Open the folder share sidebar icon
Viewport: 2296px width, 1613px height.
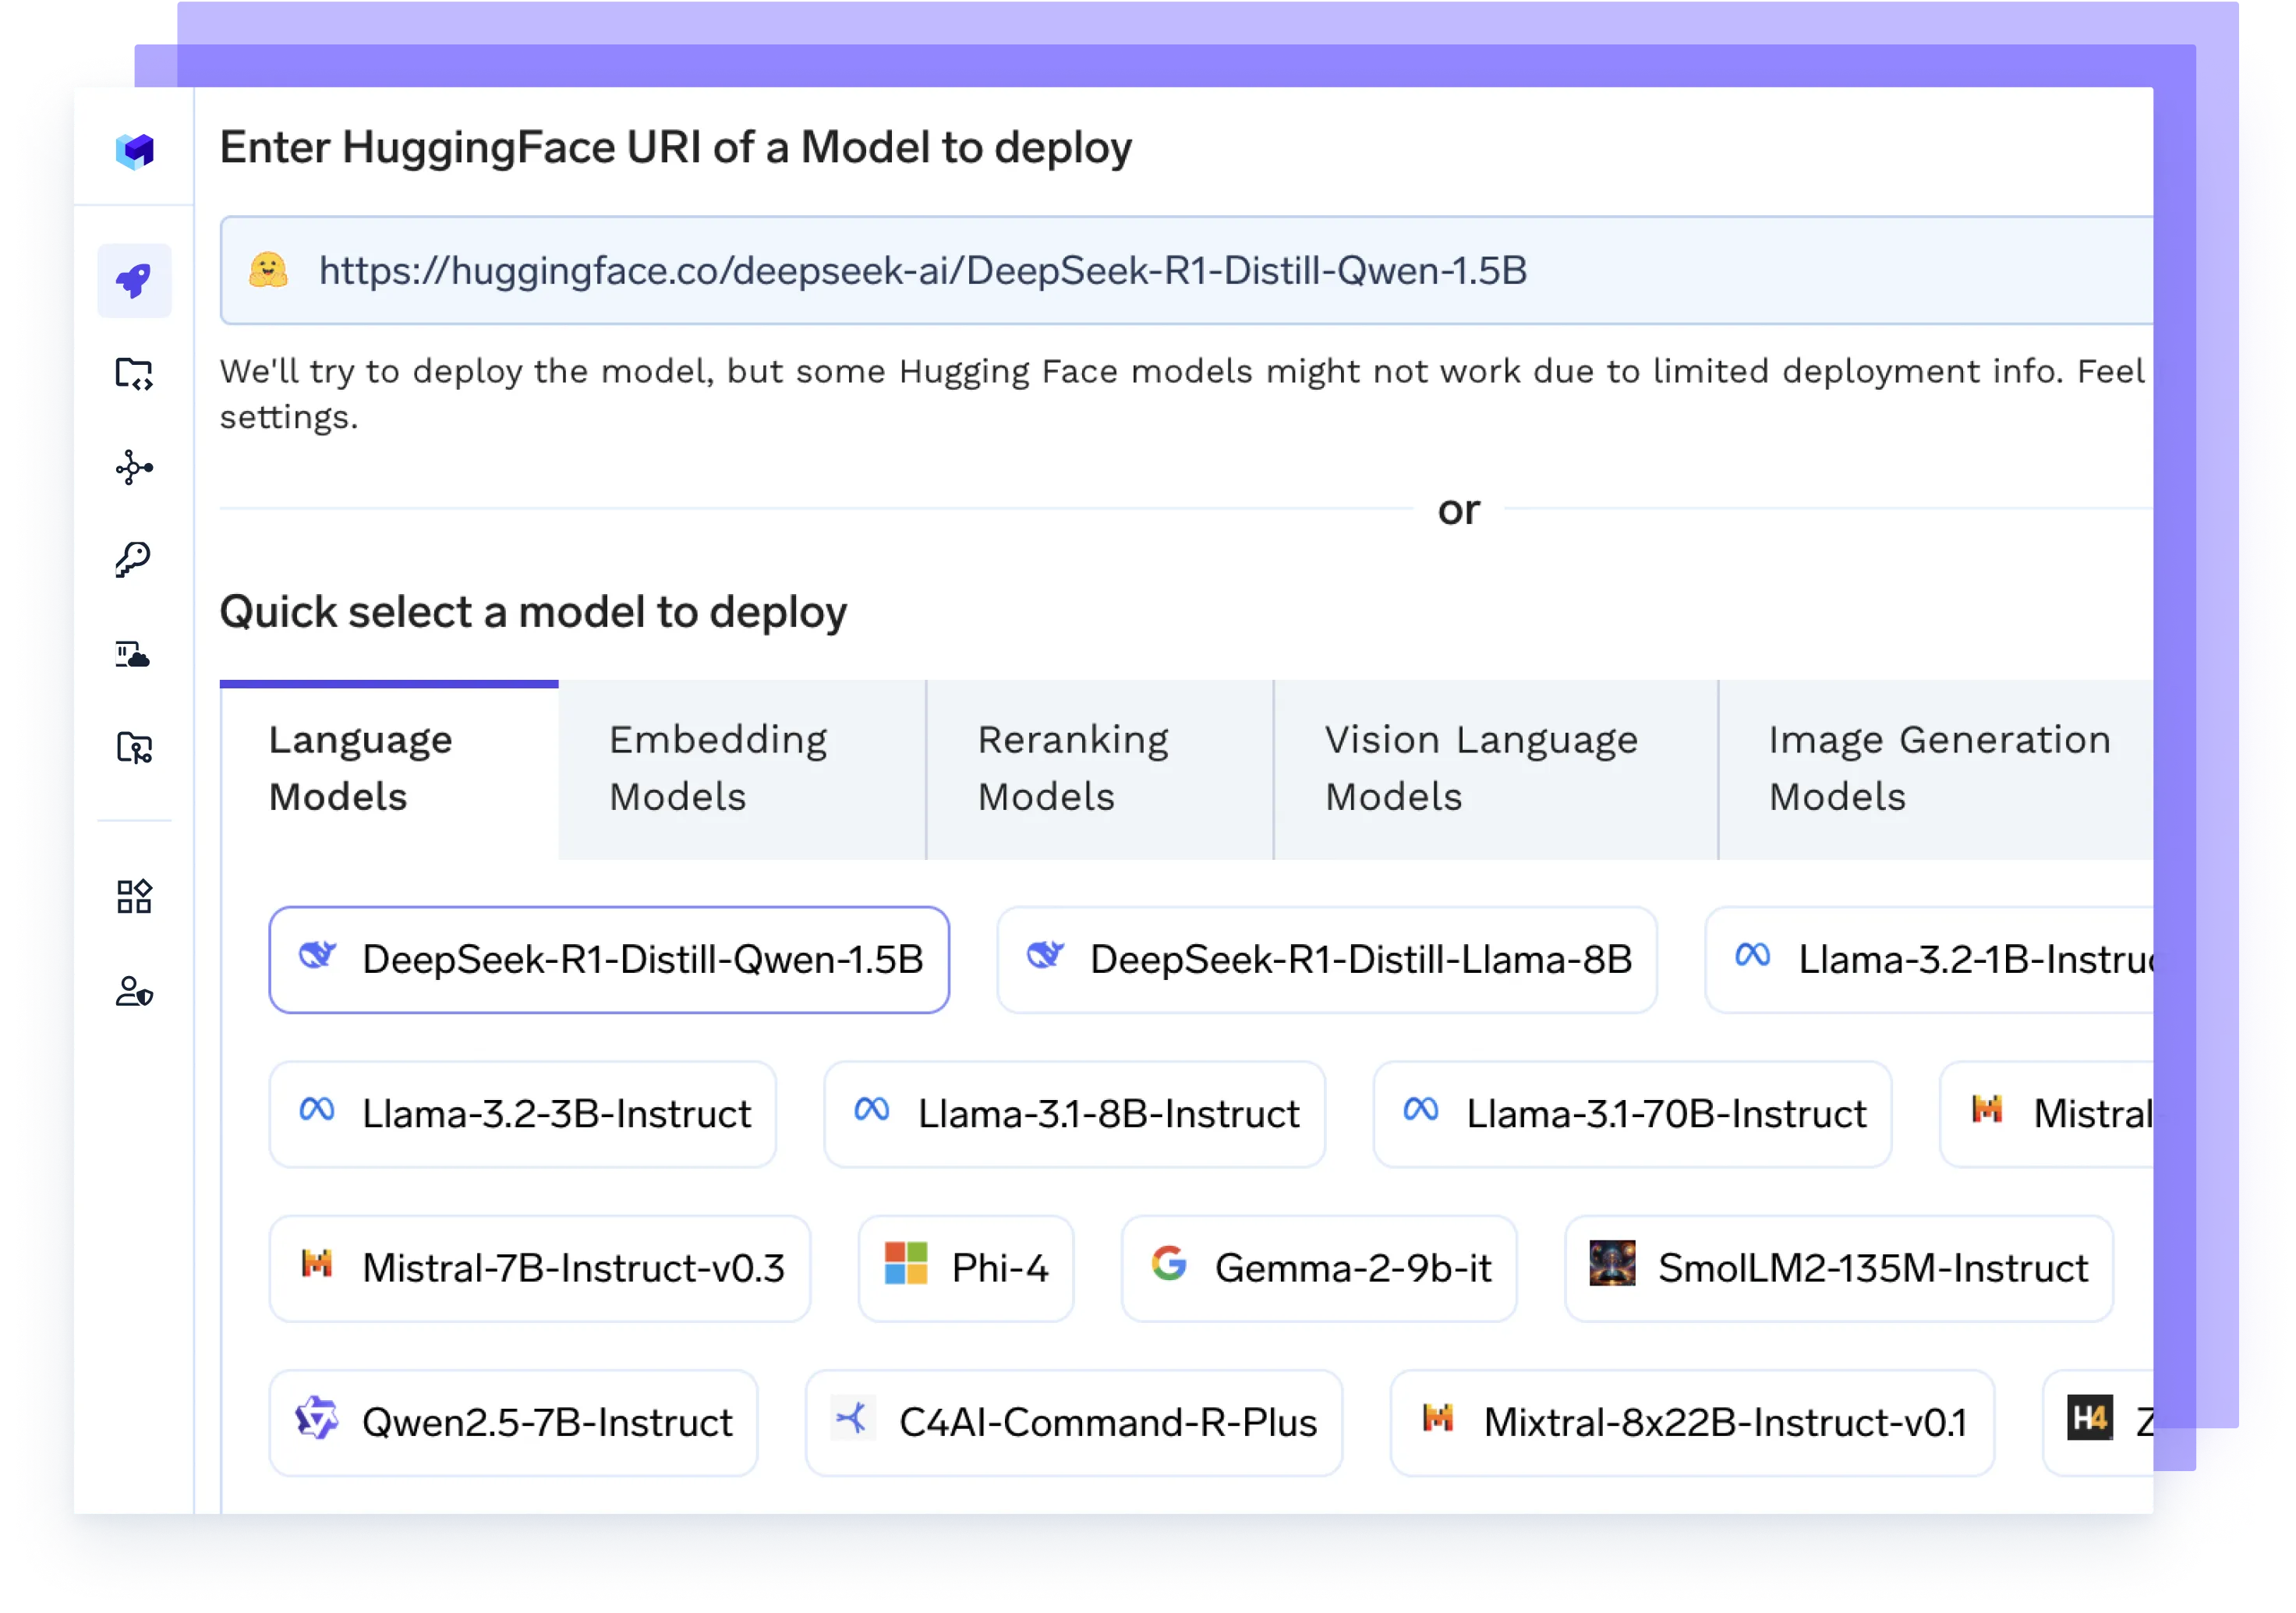click(134, 748)
